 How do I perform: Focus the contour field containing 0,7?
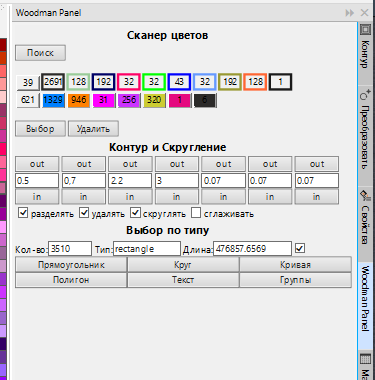coord(84,181)
